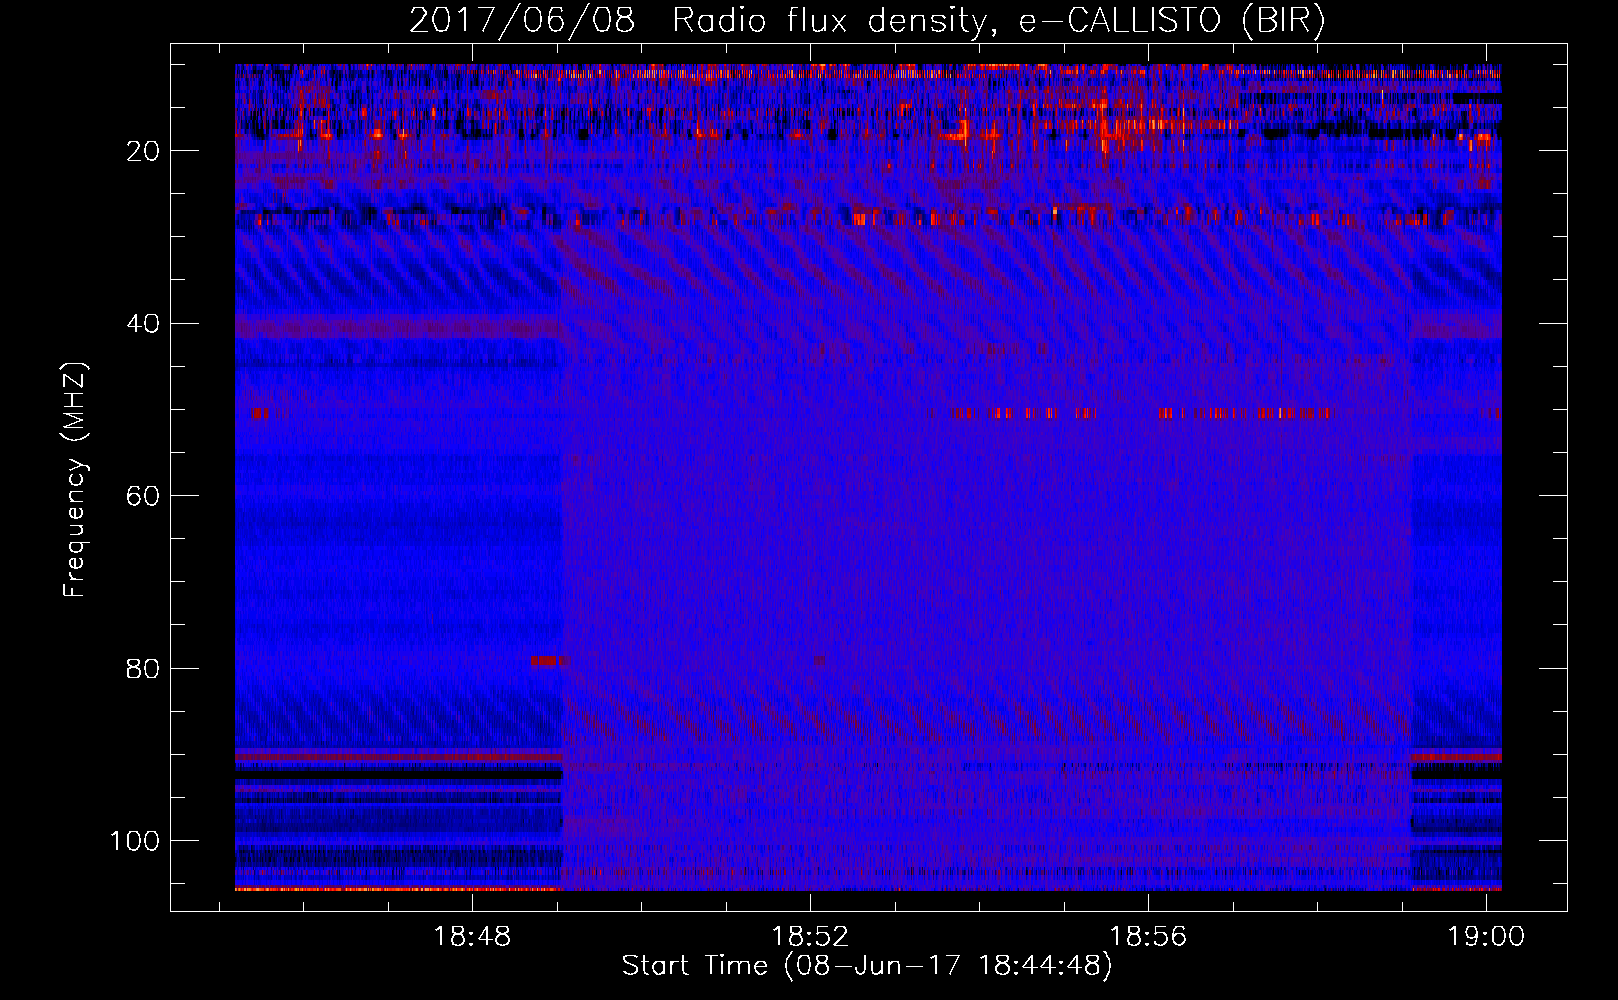
Task: Click the 60 MHz frequency tick label
Action: pos(143,496)
